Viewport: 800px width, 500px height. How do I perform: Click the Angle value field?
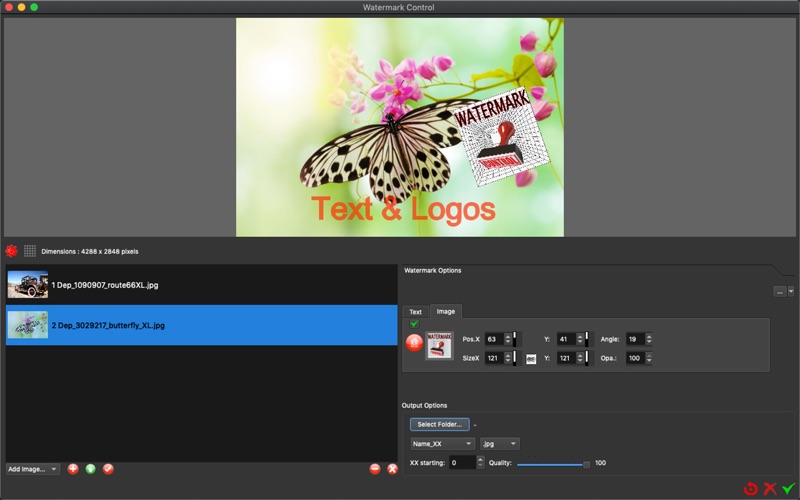[635, 339]
